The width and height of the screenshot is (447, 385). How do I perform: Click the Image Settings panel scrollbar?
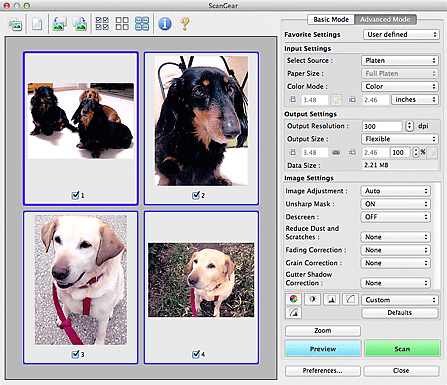tap(437, 235)
